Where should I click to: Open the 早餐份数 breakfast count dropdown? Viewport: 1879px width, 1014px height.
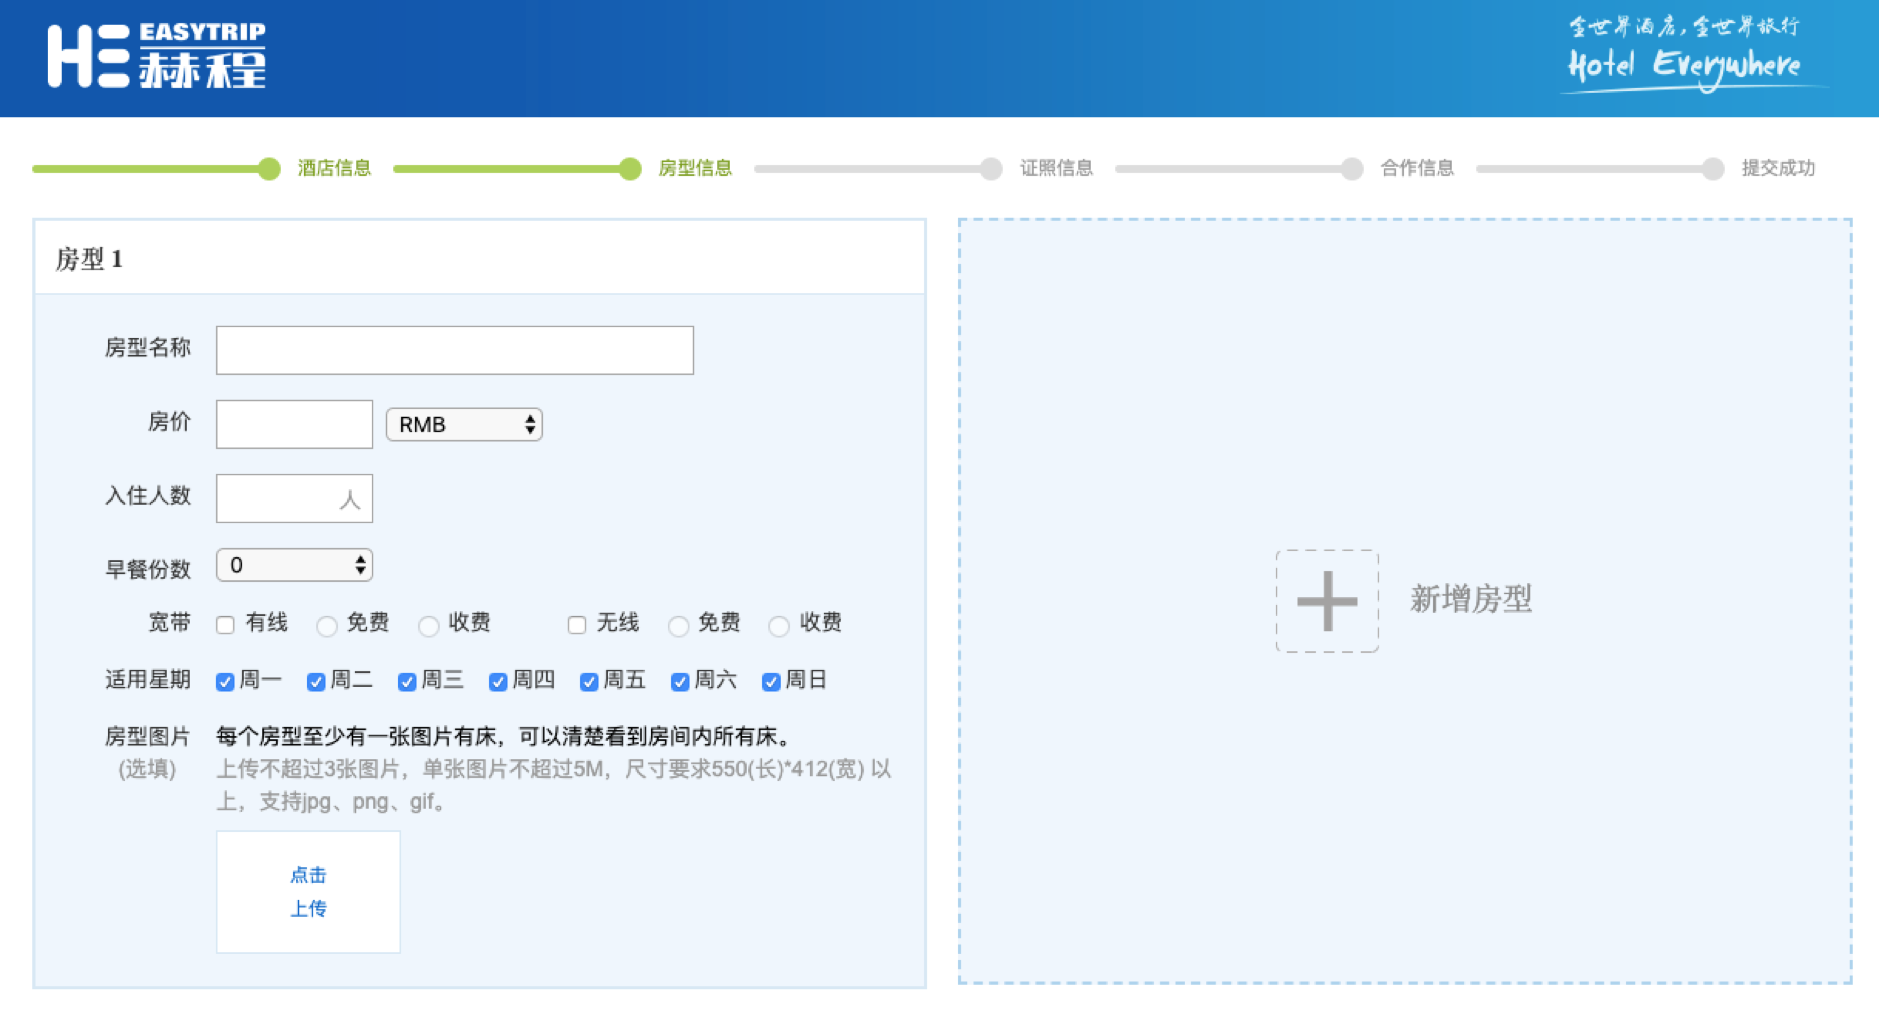point(295,565)
